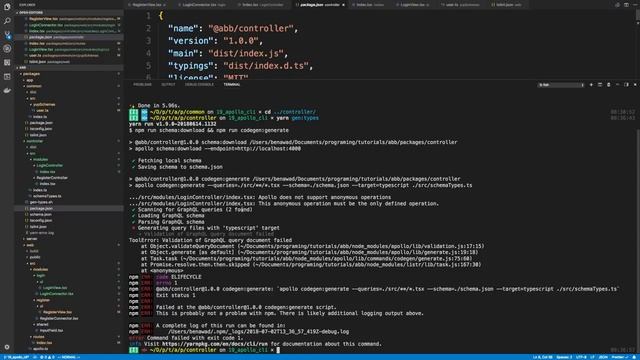Switch to the Problems panel tab
The image size is (640, 360).
(x=142, y=84)
